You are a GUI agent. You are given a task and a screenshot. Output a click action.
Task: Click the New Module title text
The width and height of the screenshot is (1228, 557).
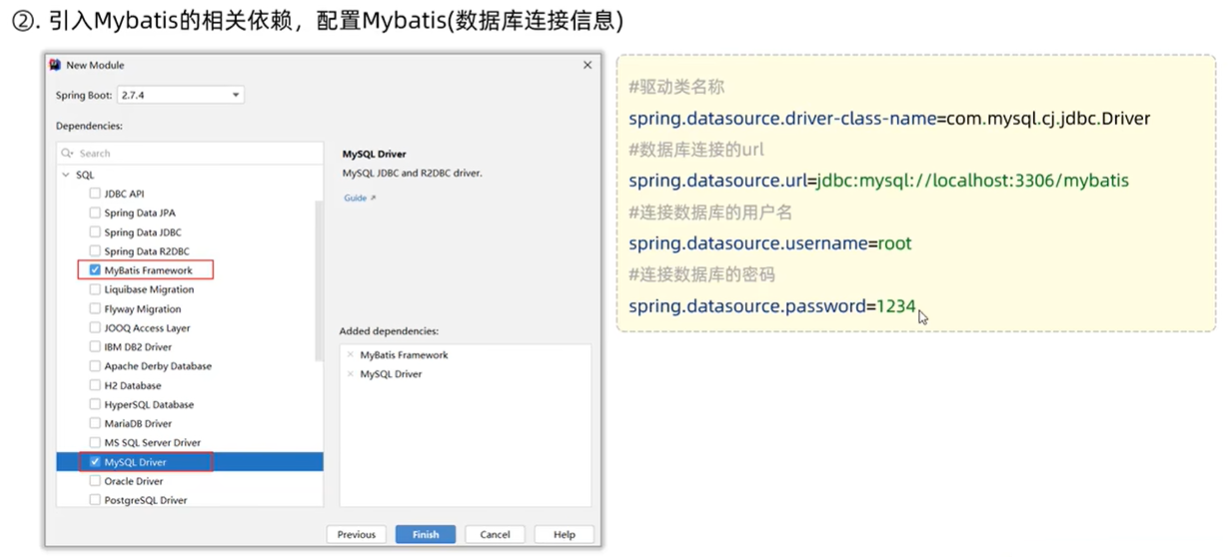click(x=95, y=65)
